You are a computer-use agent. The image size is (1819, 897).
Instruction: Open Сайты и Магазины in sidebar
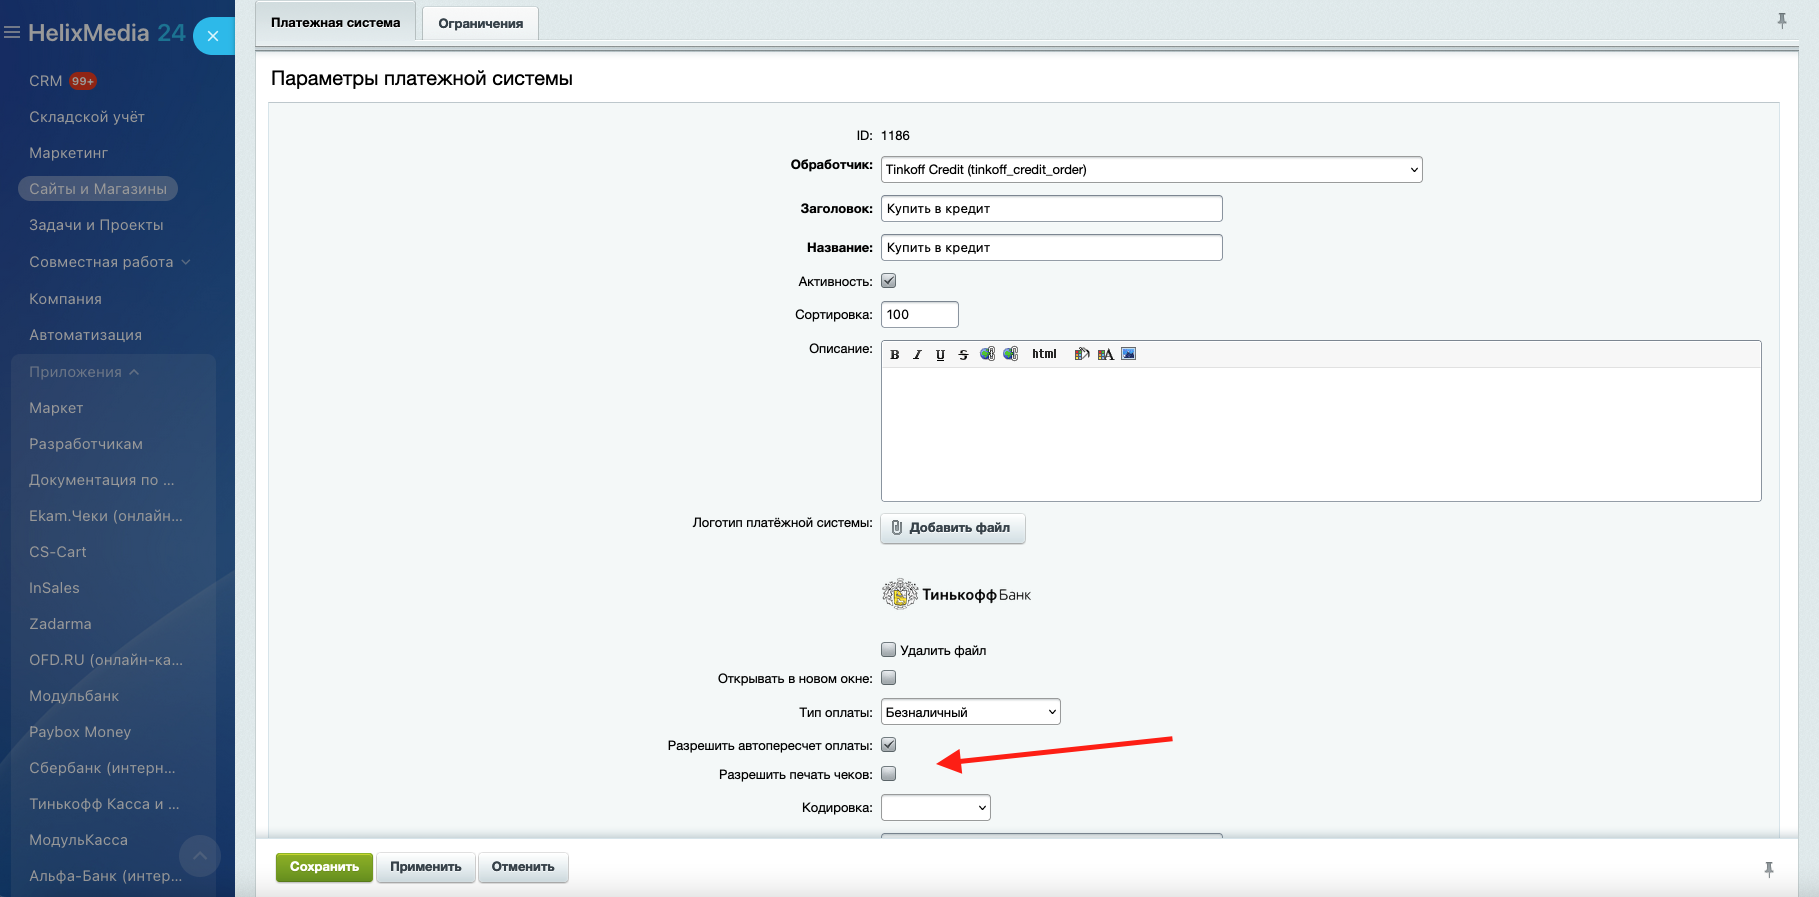click(98, 189)
